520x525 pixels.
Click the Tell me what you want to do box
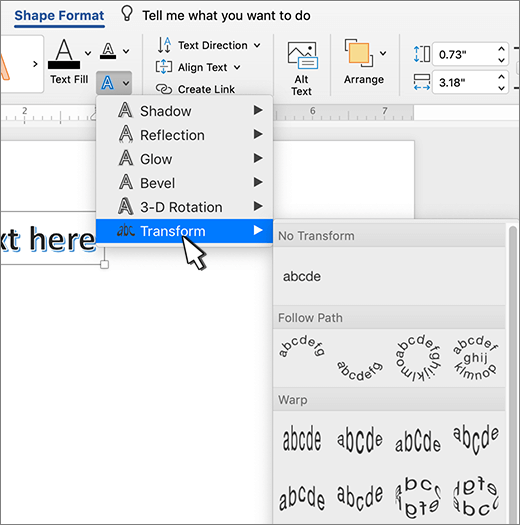pyautogui.click(x=226, y=15)
